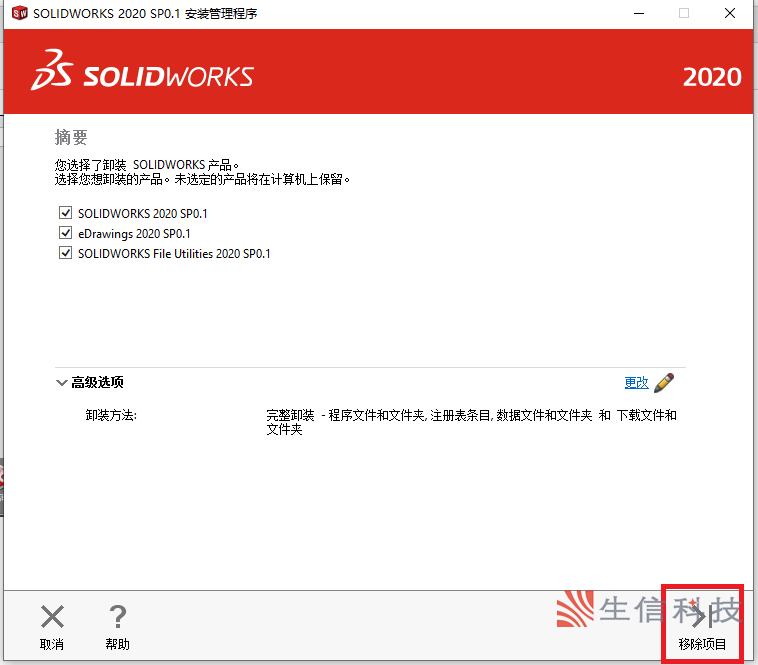Uncheck the SOLIDWORKS 2020 SP0.1 checkbox

click(x=66, y=213)
